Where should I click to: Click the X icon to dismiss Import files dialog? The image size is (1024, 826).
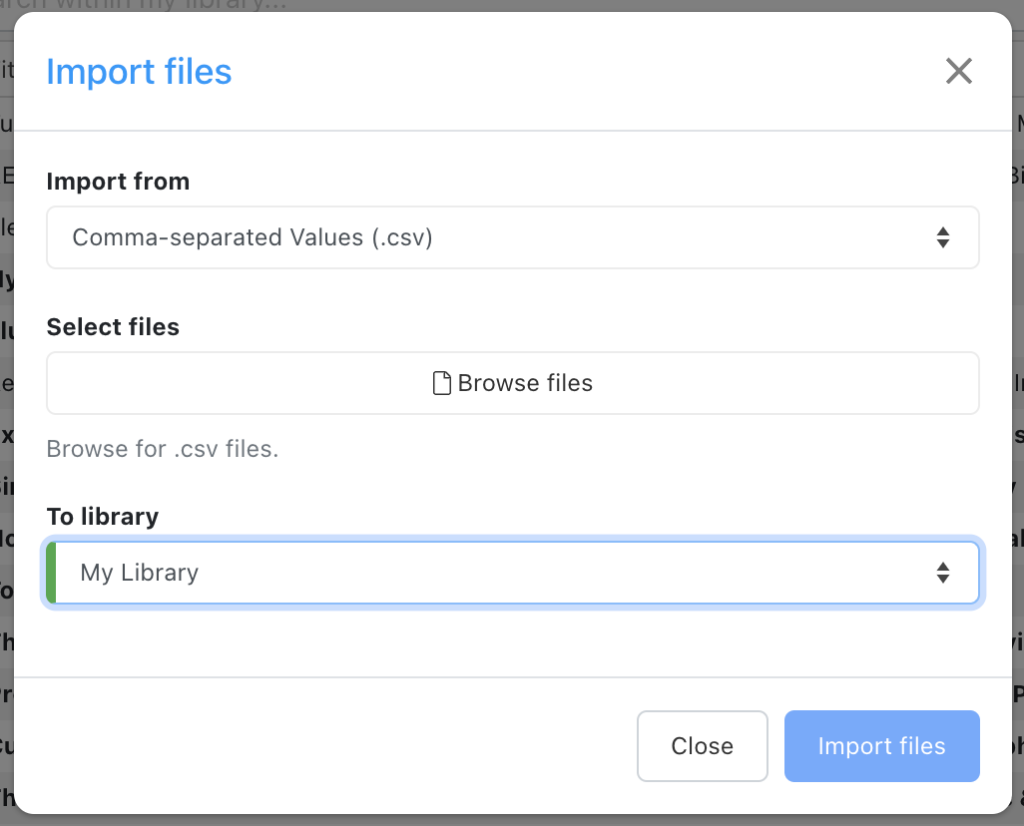tap(958, 71)
